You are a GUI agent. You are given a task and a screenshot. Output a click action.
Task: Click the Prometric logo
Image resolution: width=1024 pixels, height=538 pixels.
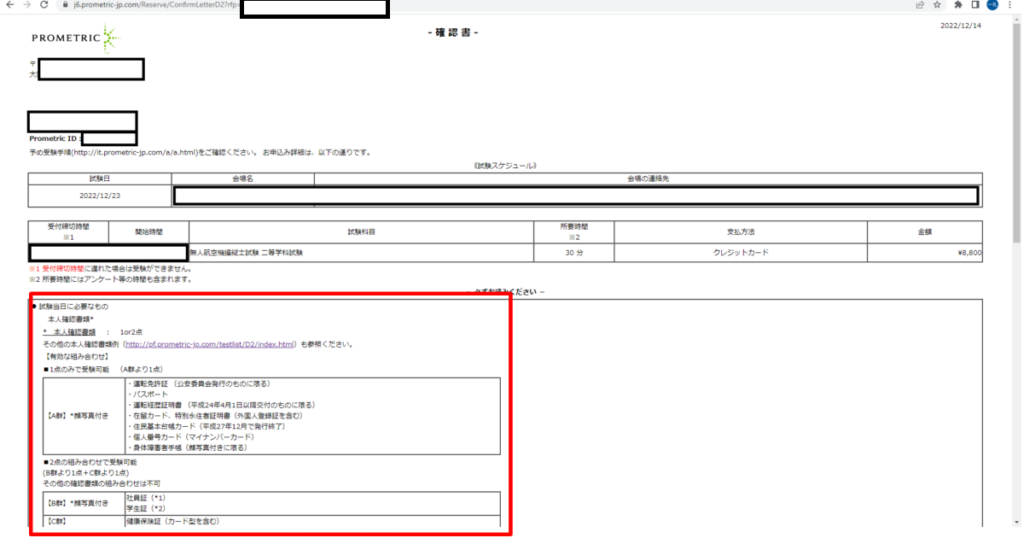click(x=75, y=38)
